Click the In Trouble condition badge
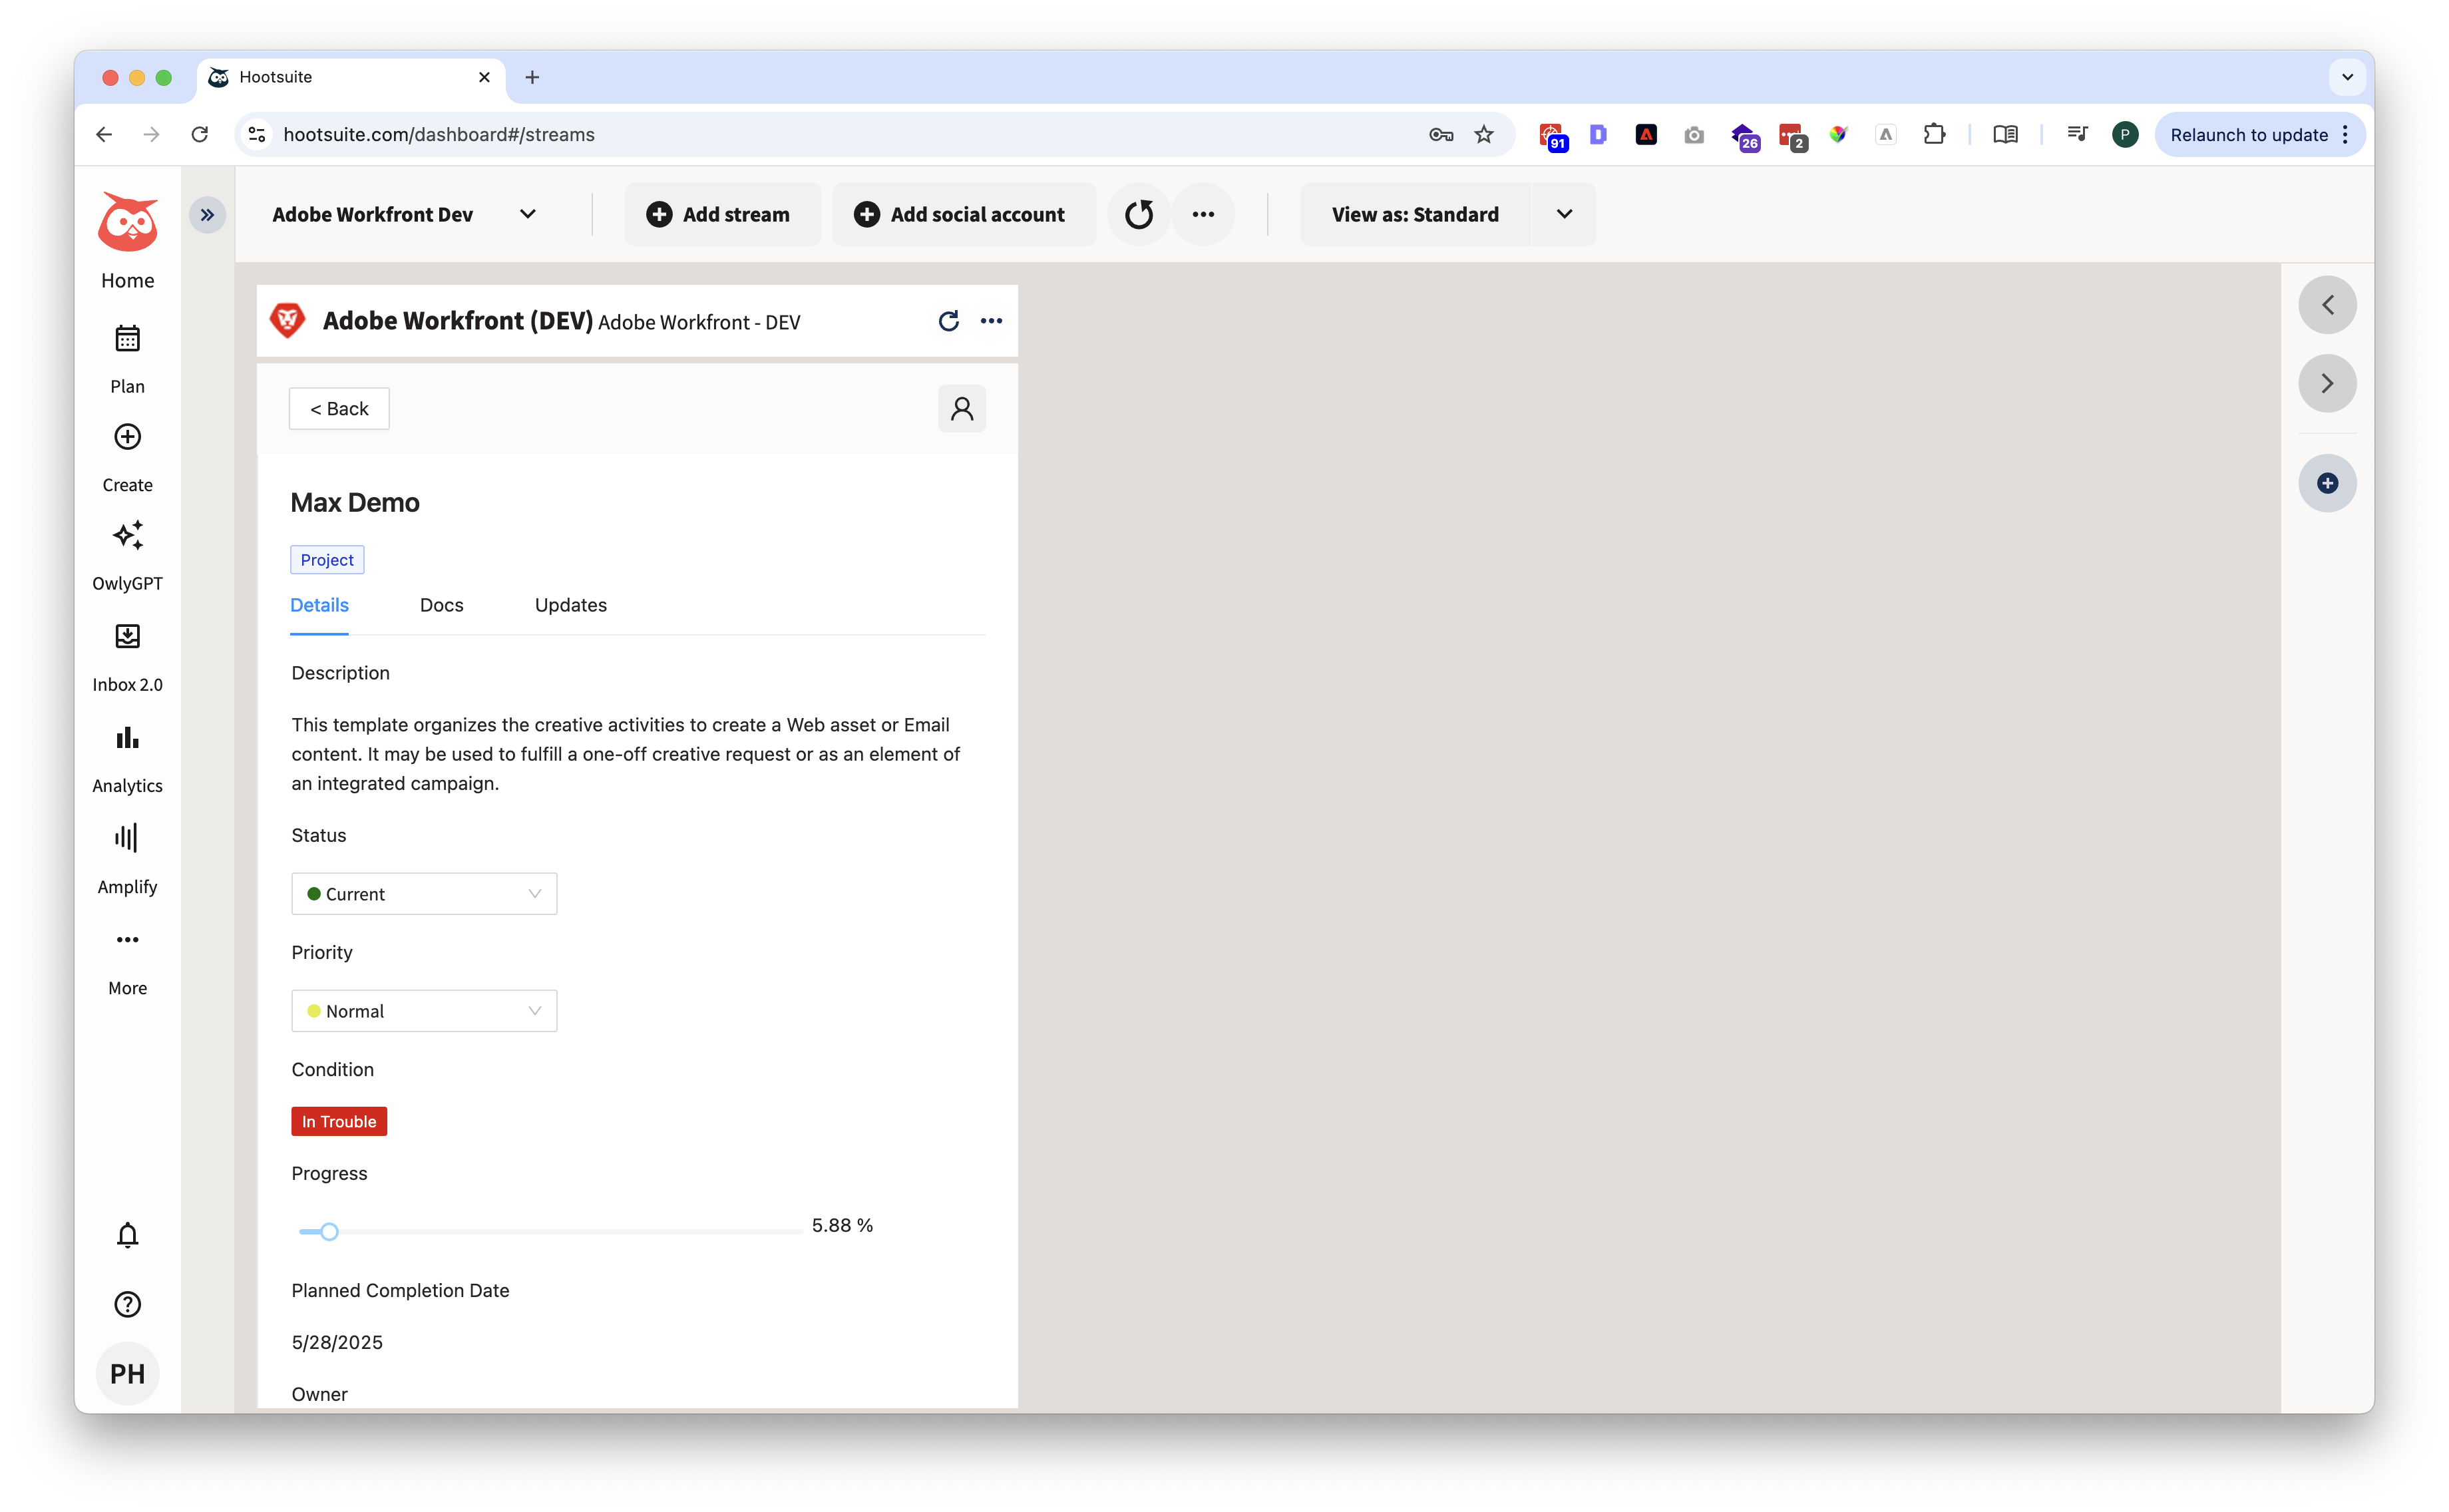2449x1512 pixels. (x=339, y=1122)
